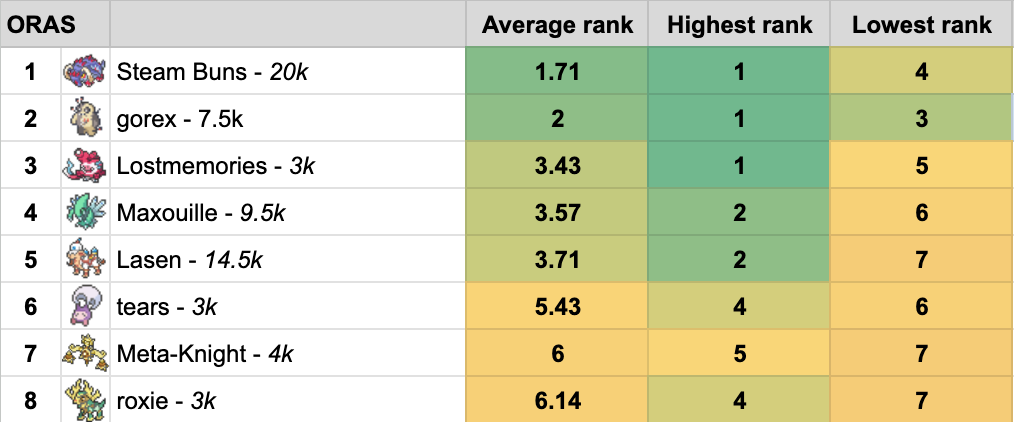Click the yellow sprite next to roxie

tap(85, 400)
